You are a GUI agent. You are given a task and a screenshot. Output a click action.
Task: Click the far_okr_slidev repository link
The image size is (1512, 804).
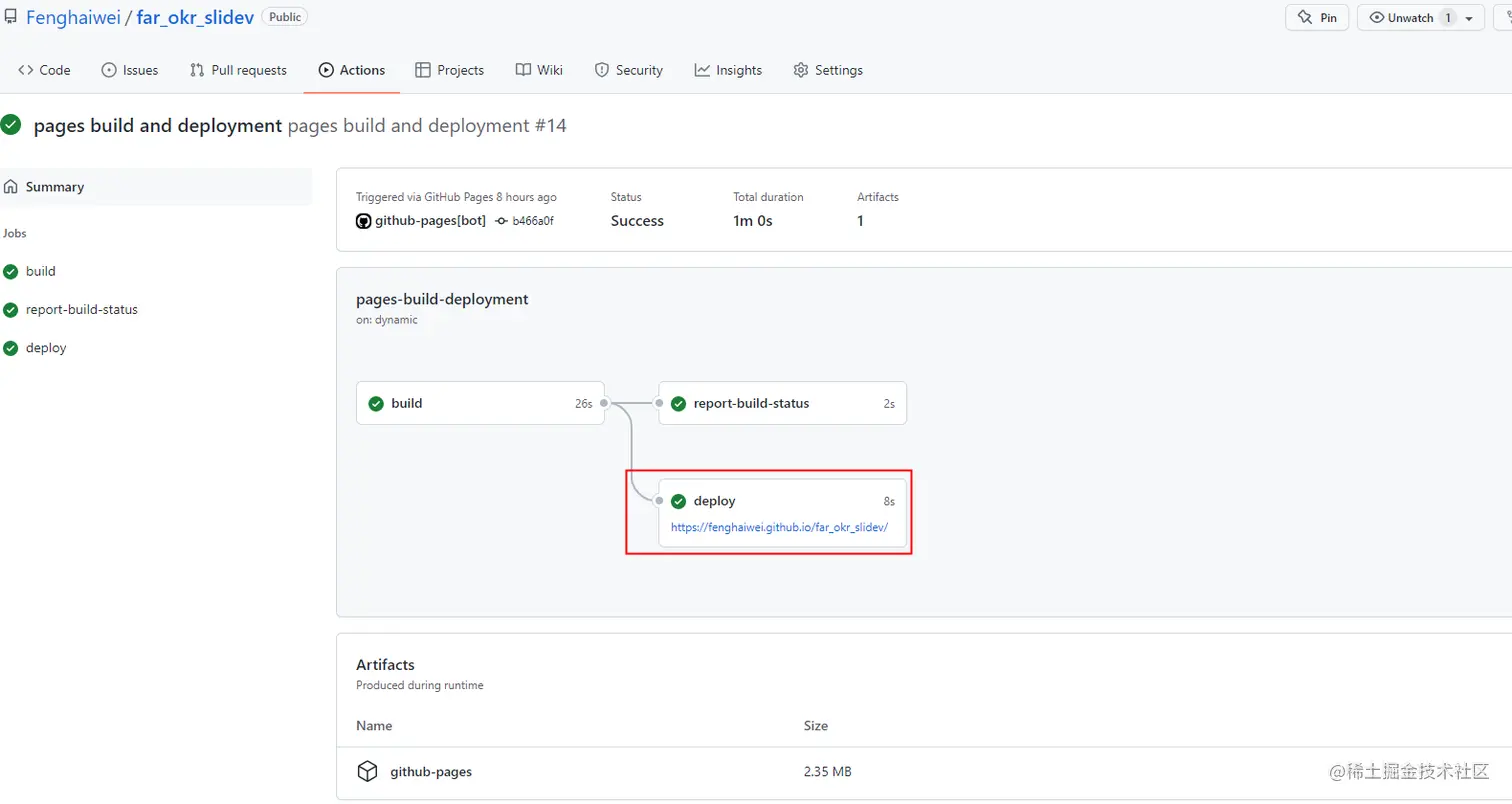(194, 18)
